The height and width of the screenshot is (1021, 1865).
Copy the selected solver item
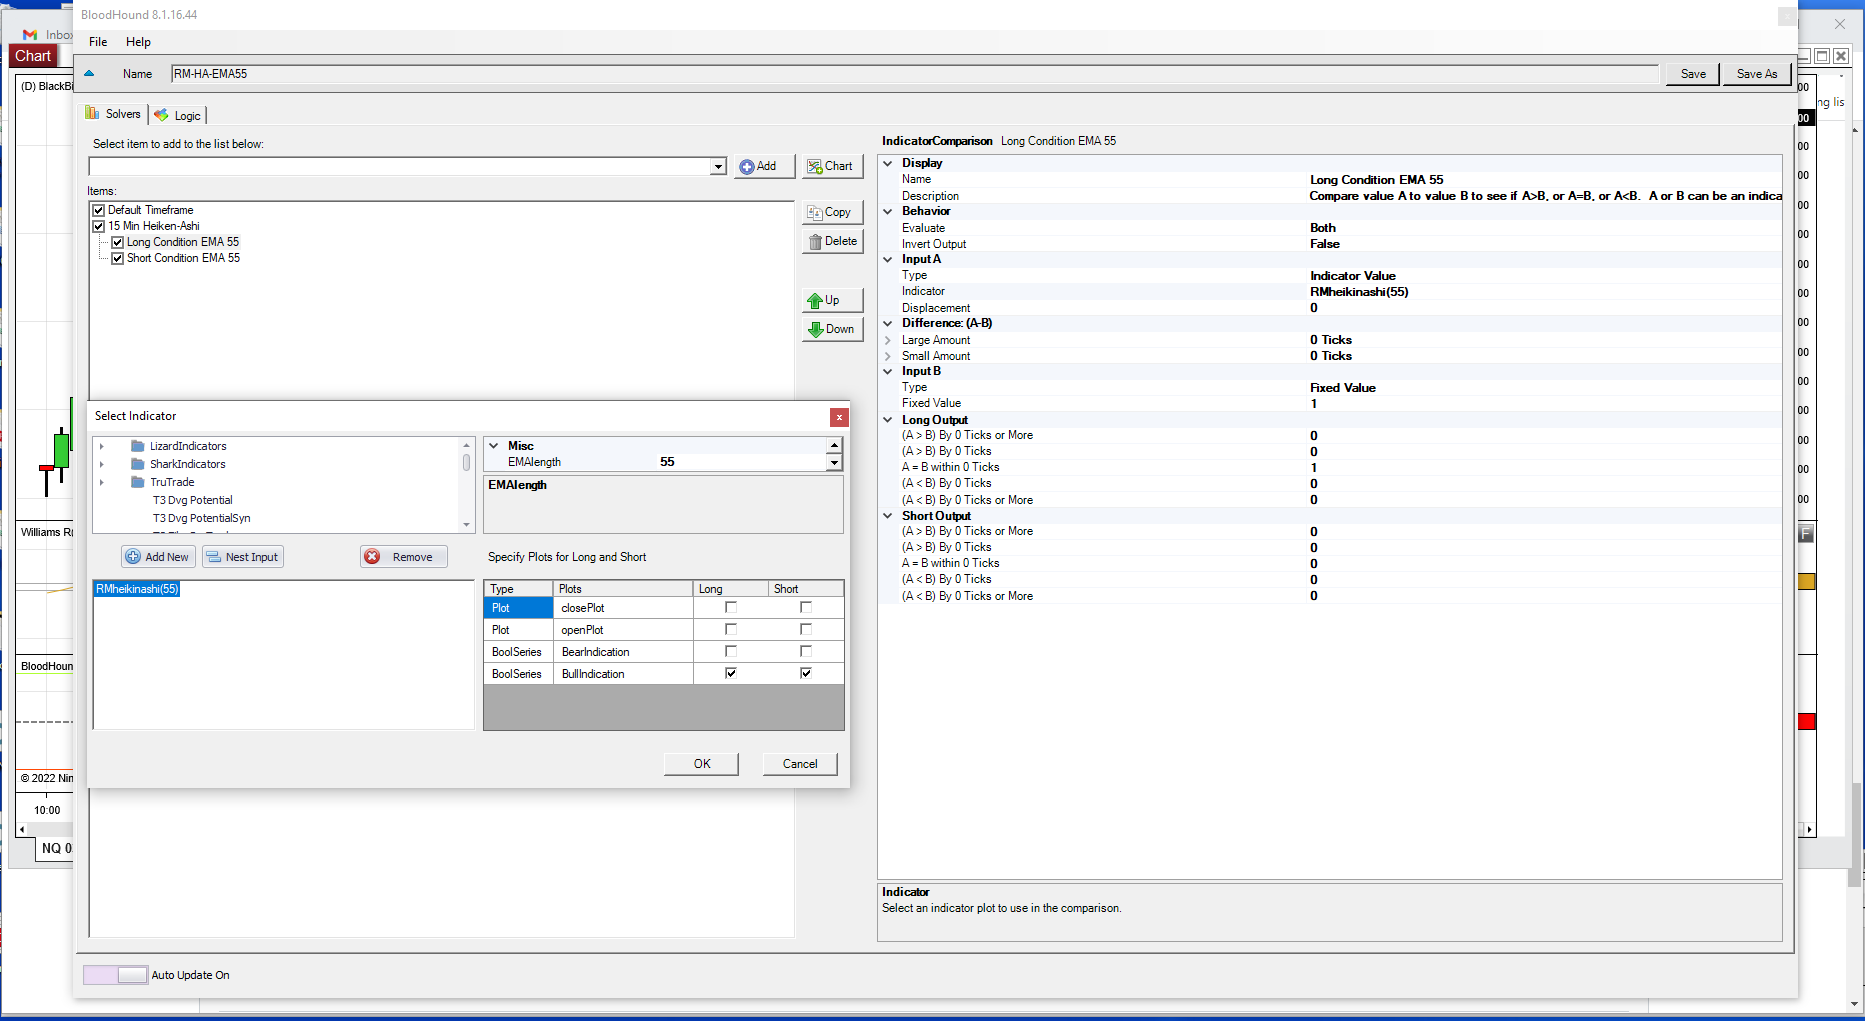click(832, 212)
